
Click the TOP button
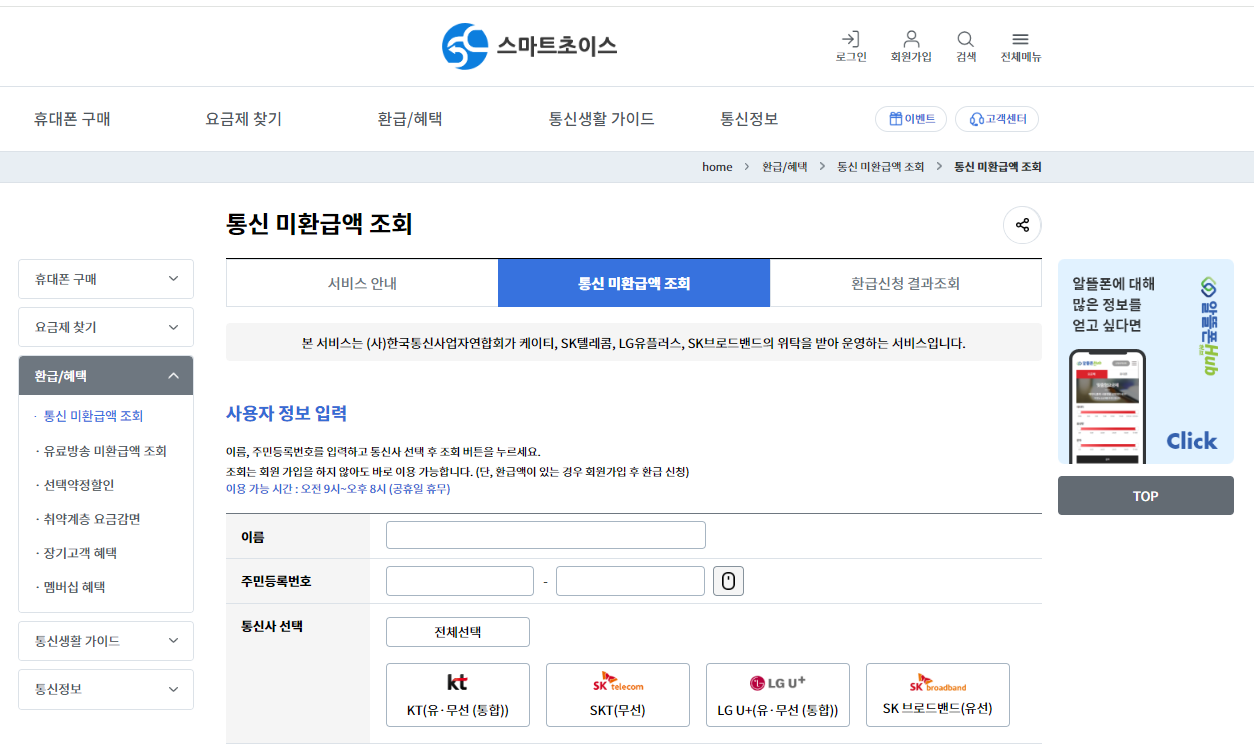[1146, 496]
